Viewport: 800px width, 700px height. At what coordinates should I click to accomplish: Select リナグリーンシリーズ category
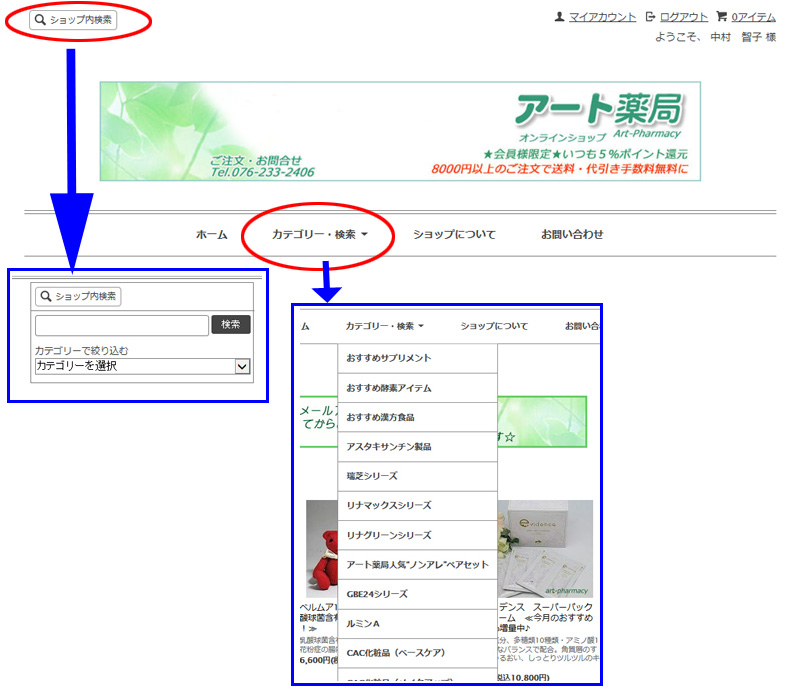(417, 535)
